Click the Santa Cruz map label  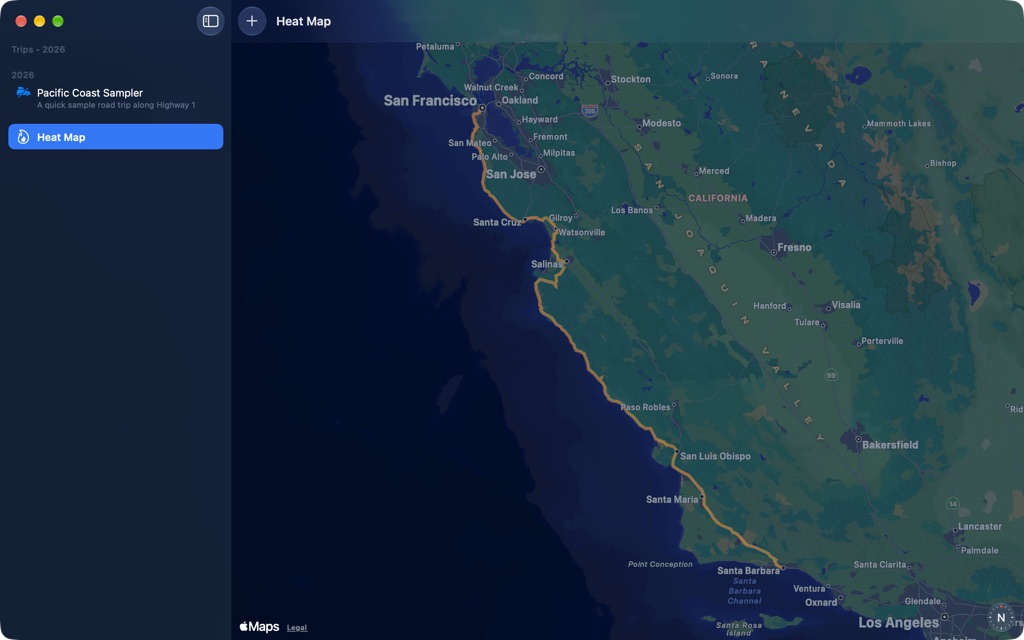pos(497,222)
